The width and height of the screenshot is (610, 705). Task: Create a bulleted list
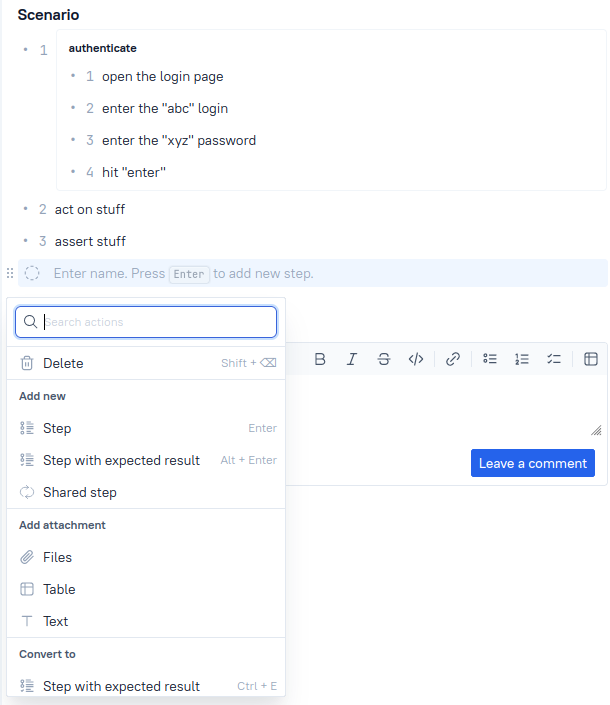pyautogui.click(x=490, y=359)
